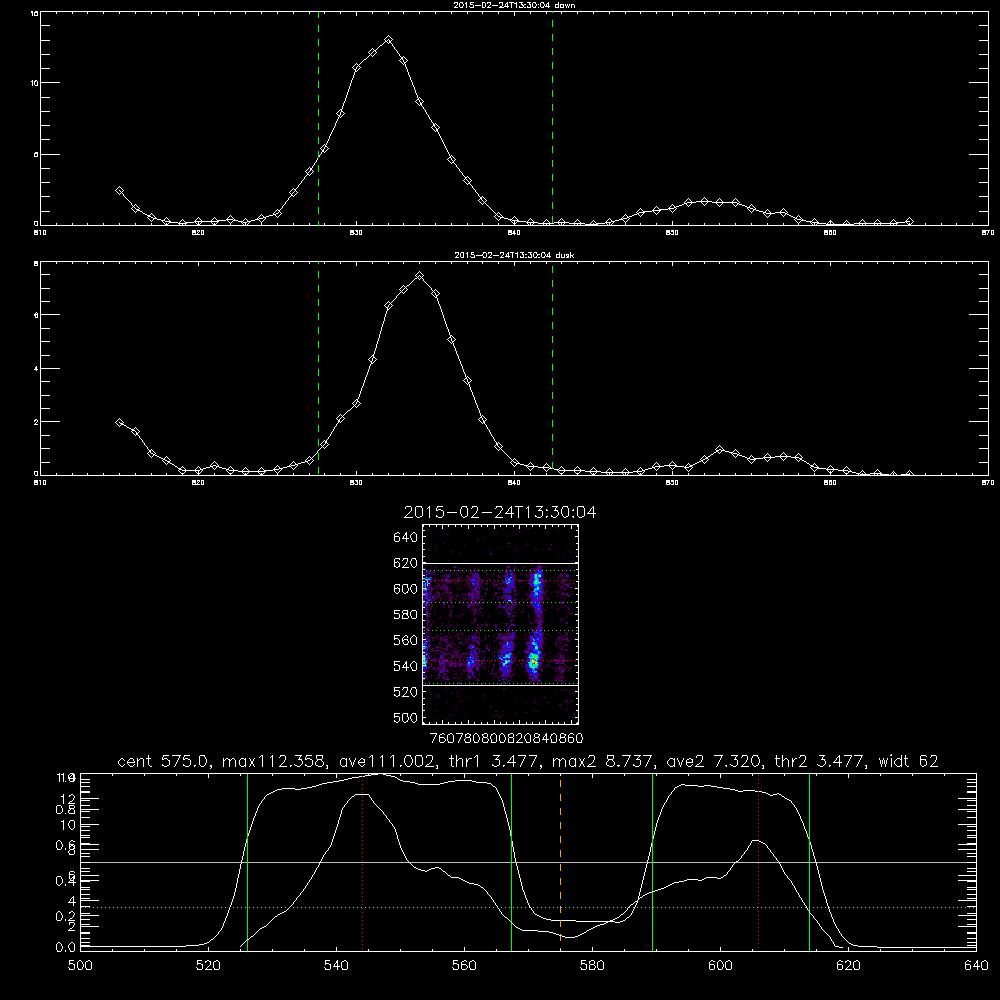Click the solid white horizontal line in bottom plot
Screen dimensions: 1000x1000
pyautogui.click(x=528, y=862)
